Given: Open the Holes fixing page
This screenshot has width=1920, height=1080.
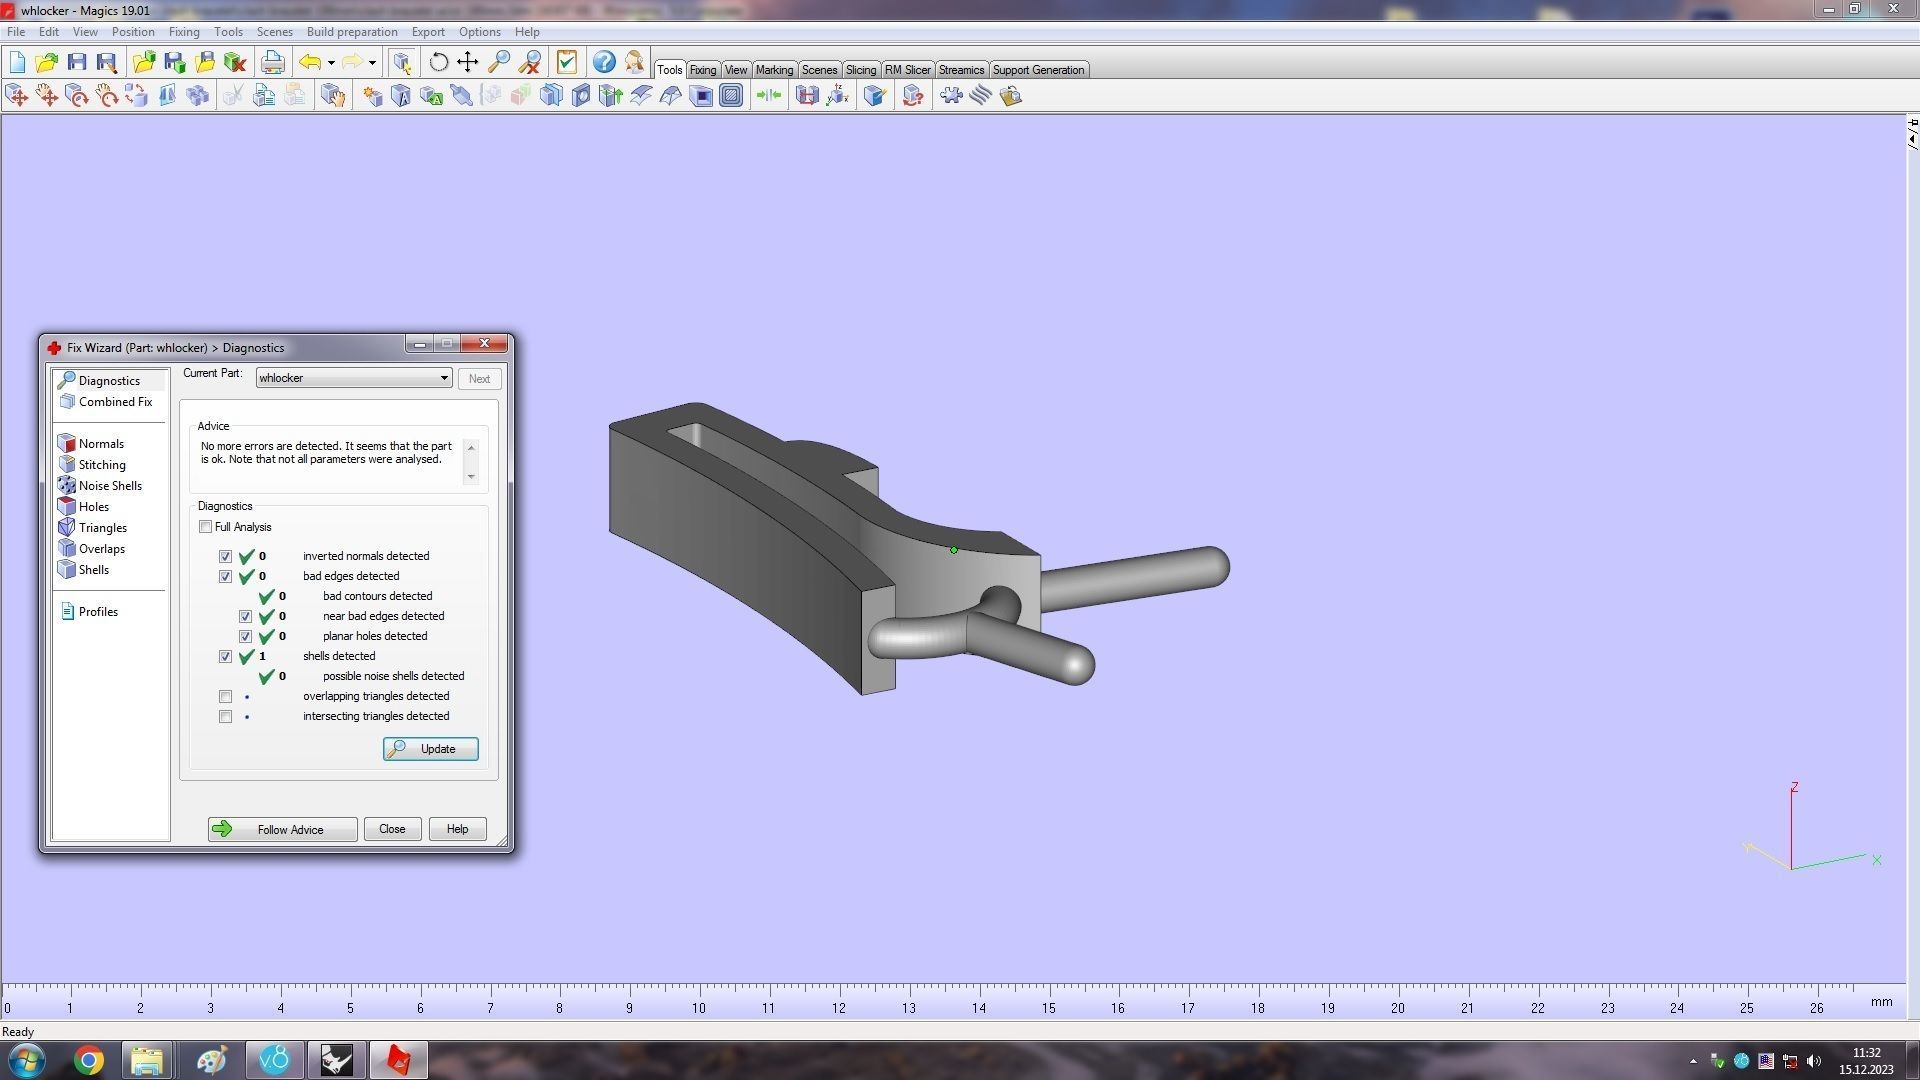Looking at the screenshot, I should tap(93, 507).
